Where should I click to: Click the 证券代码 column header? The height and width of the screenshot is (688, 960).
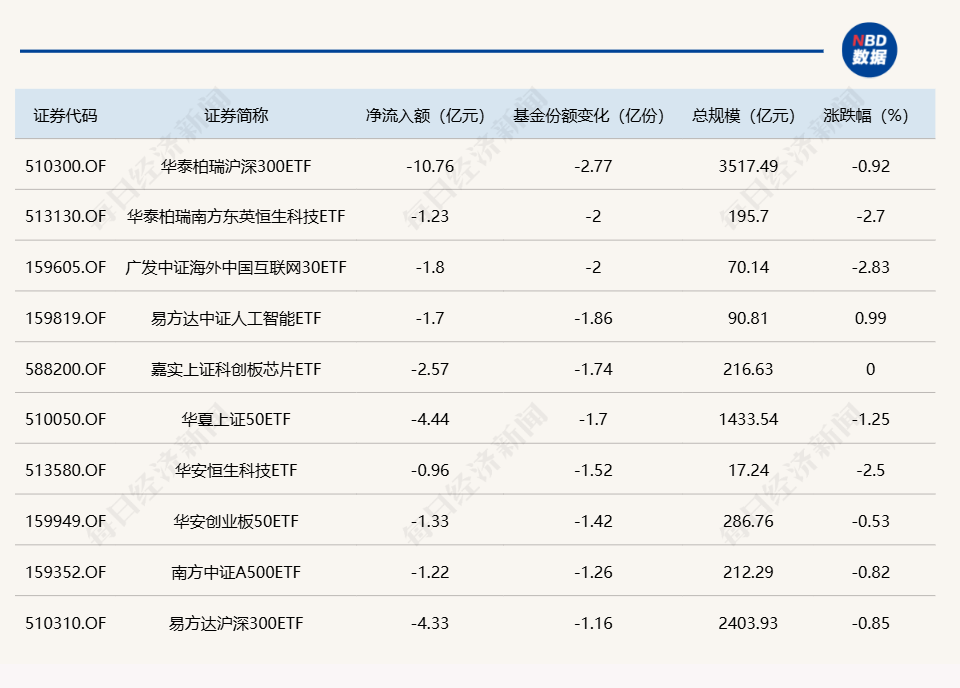(66, 115)
